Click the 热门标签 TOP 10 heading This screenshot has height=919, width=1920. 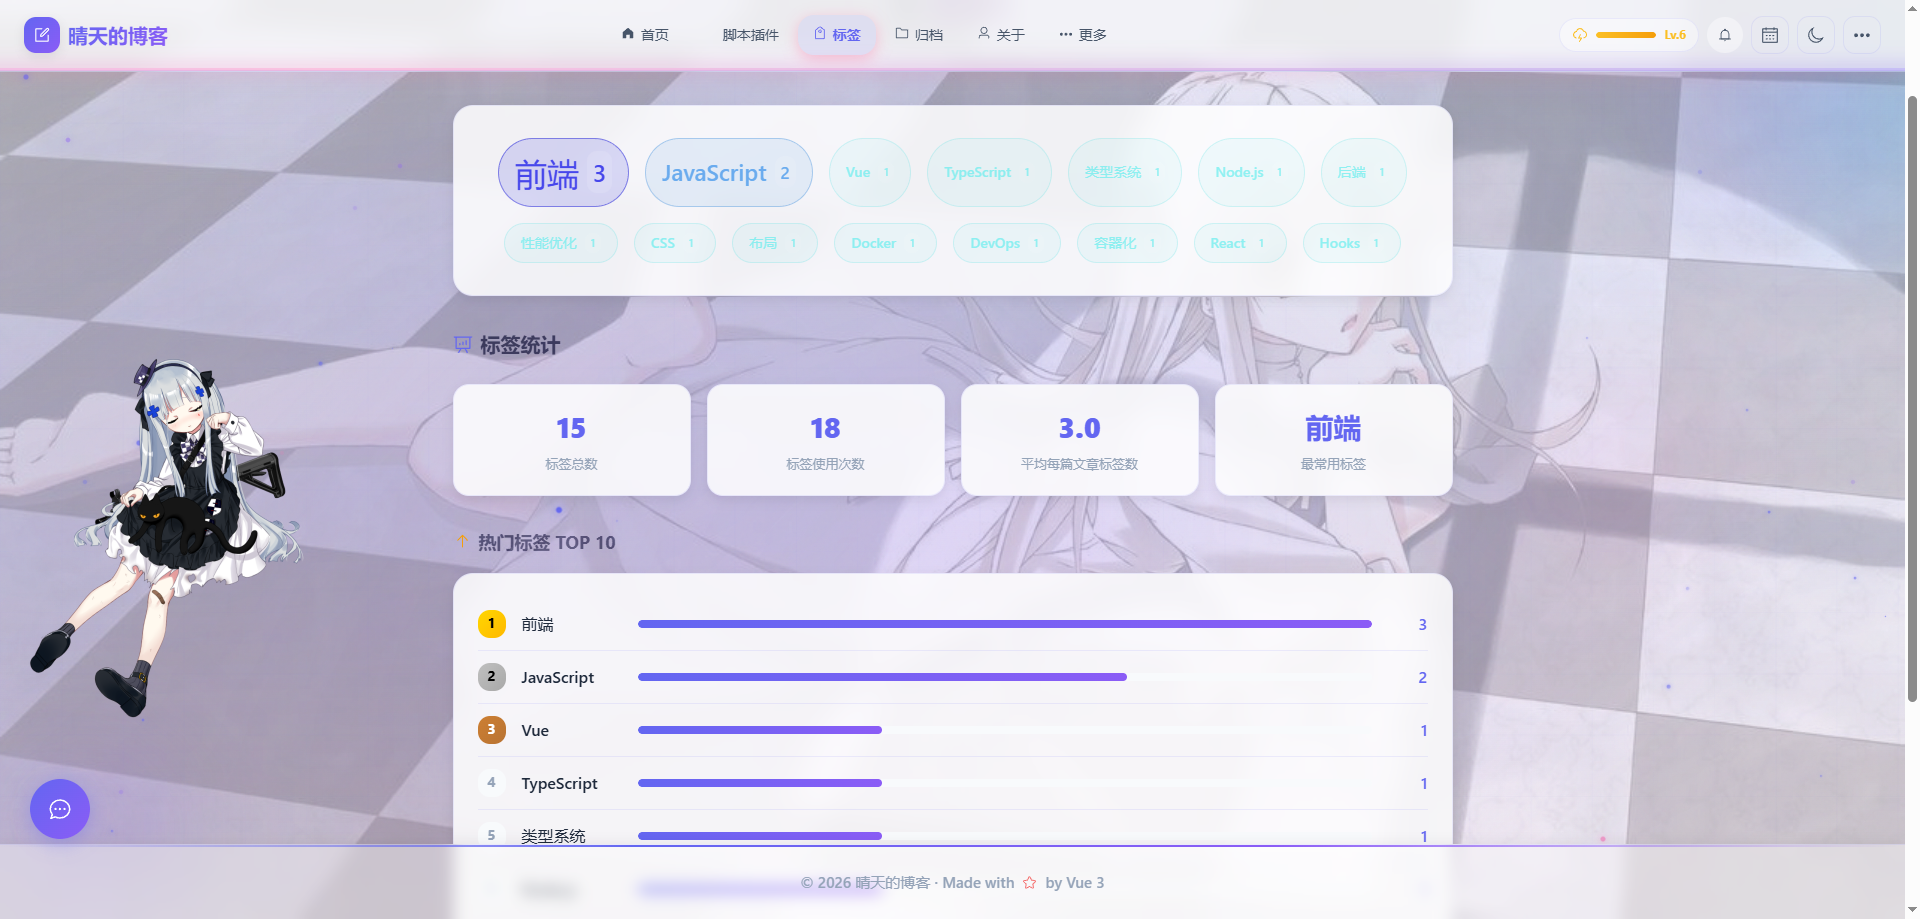(535, 542)
